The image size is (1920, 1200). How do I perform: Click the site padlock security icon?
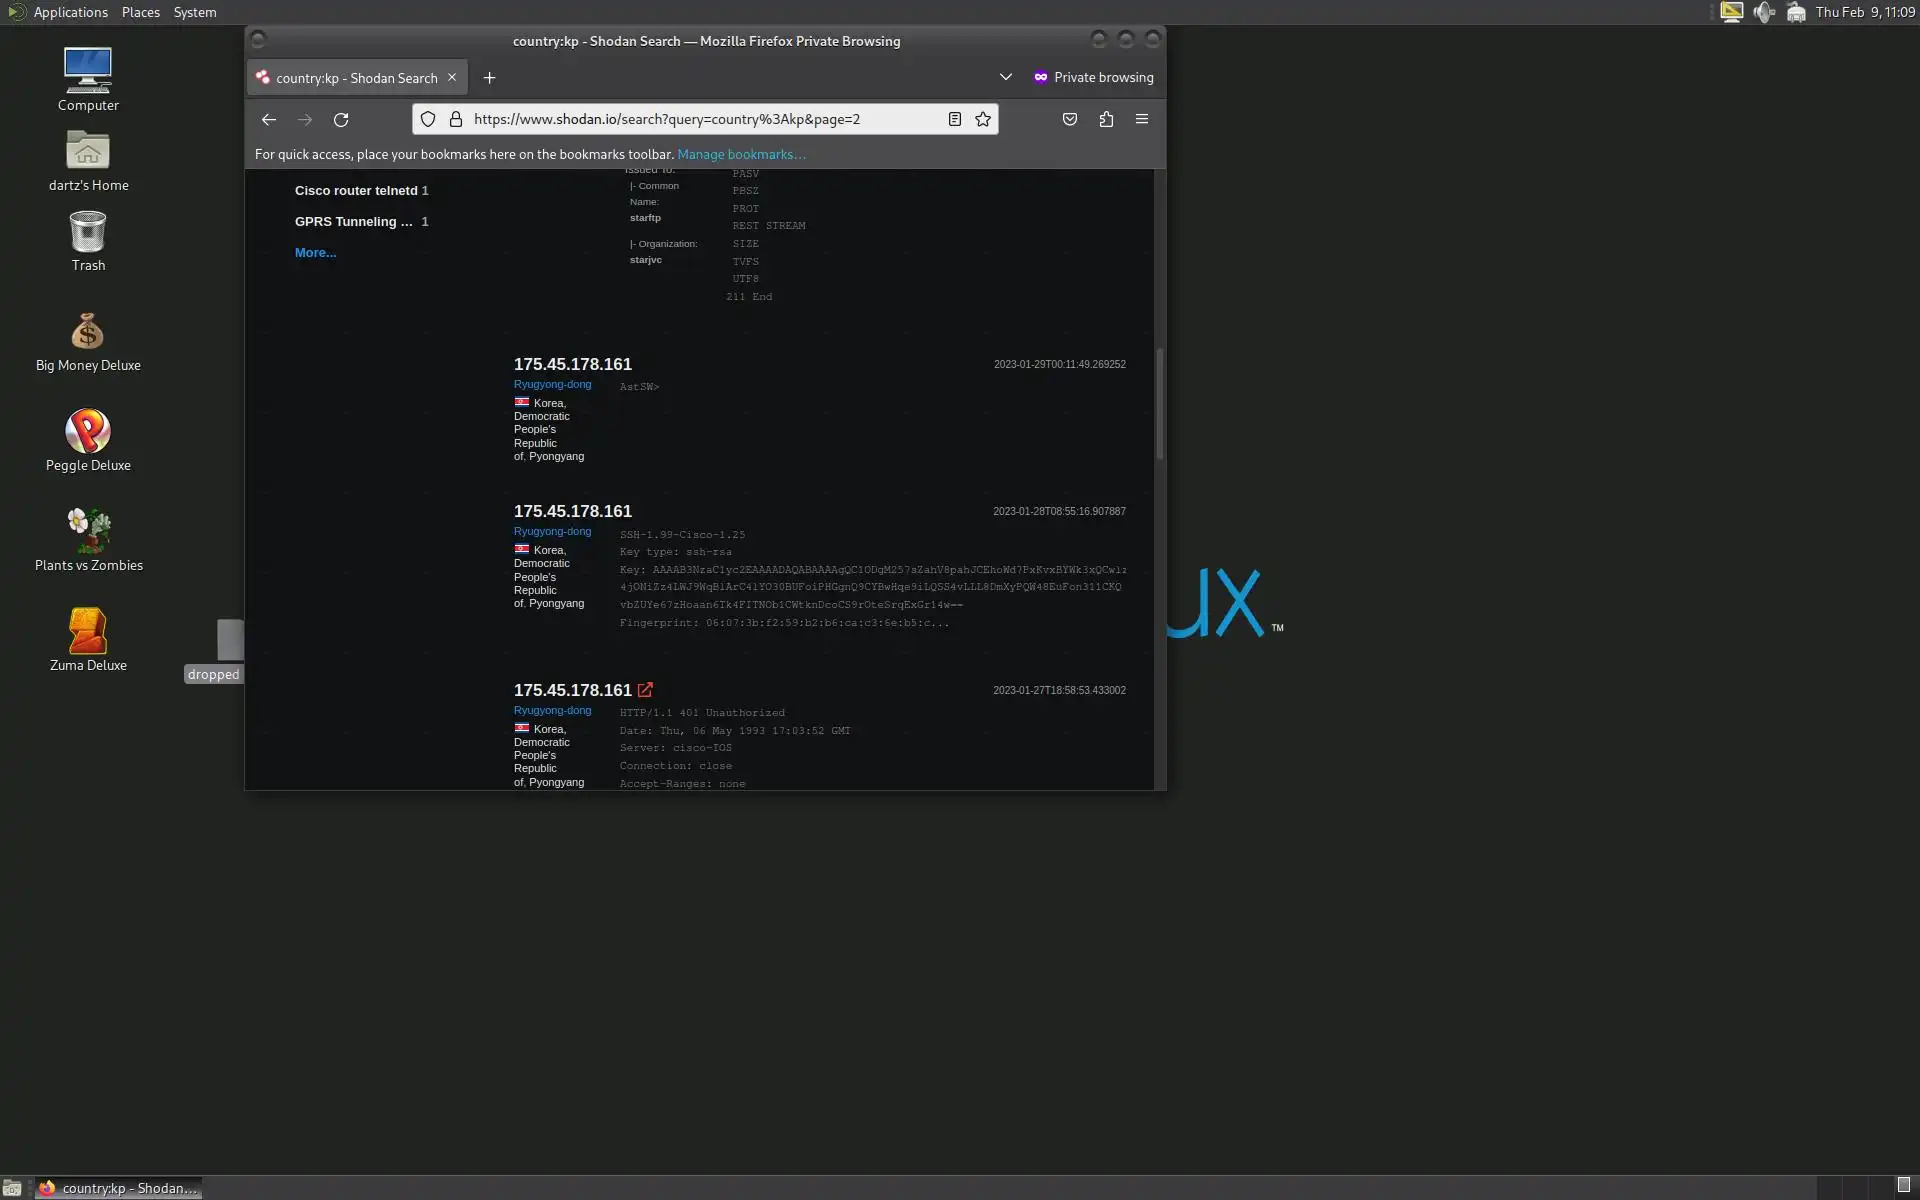pos(456,119)
